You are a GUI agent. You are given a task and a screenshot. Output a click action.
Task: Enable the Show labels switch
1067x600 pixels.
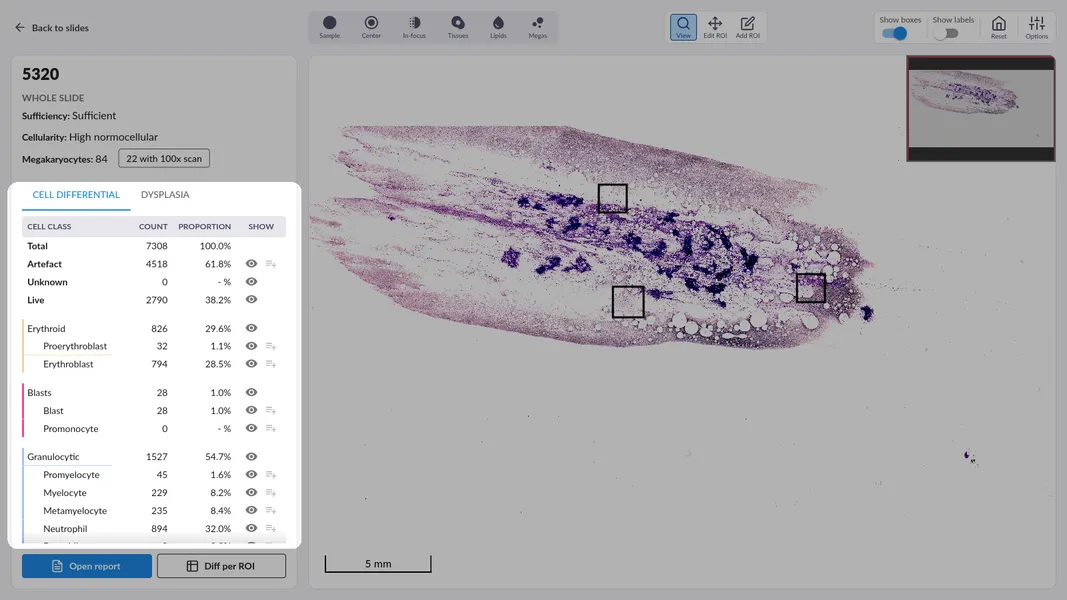click(946, 33)
